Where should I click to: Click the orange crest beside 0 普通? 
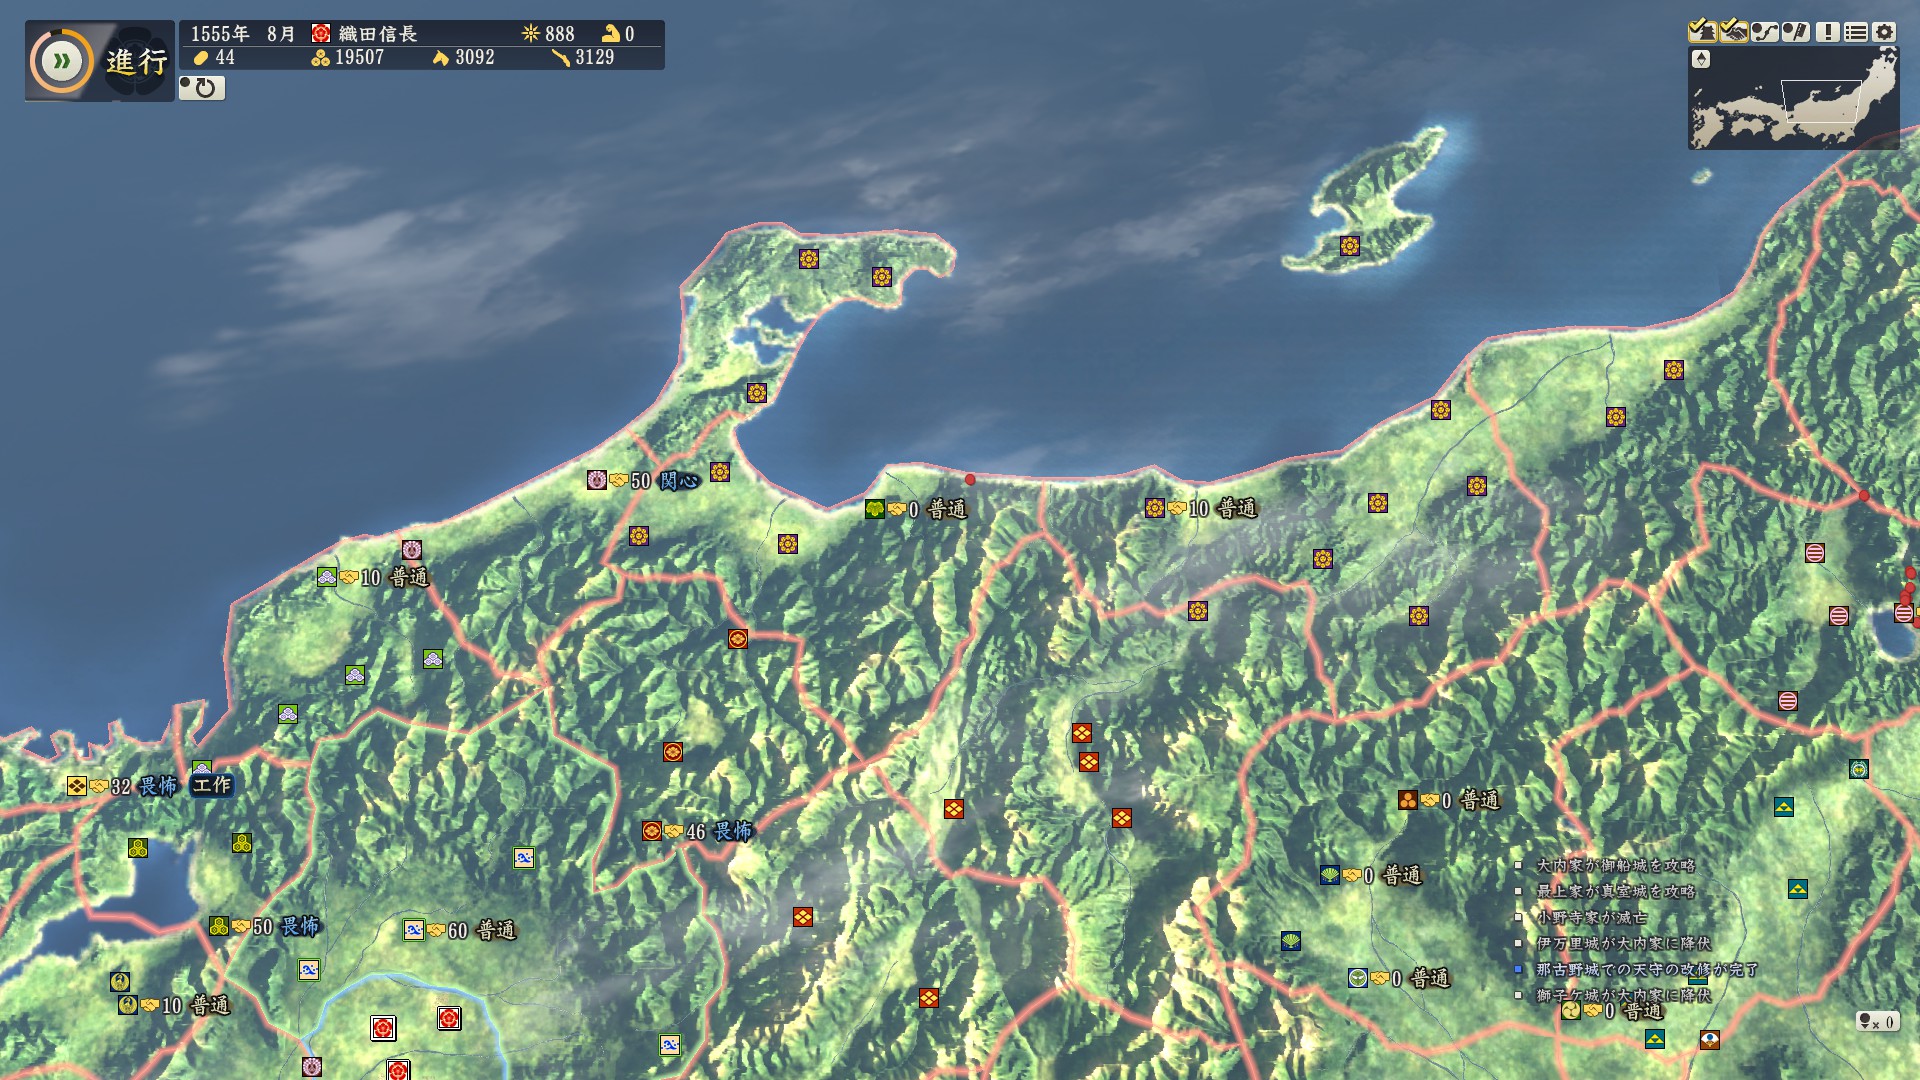[x=1408, y=800]
